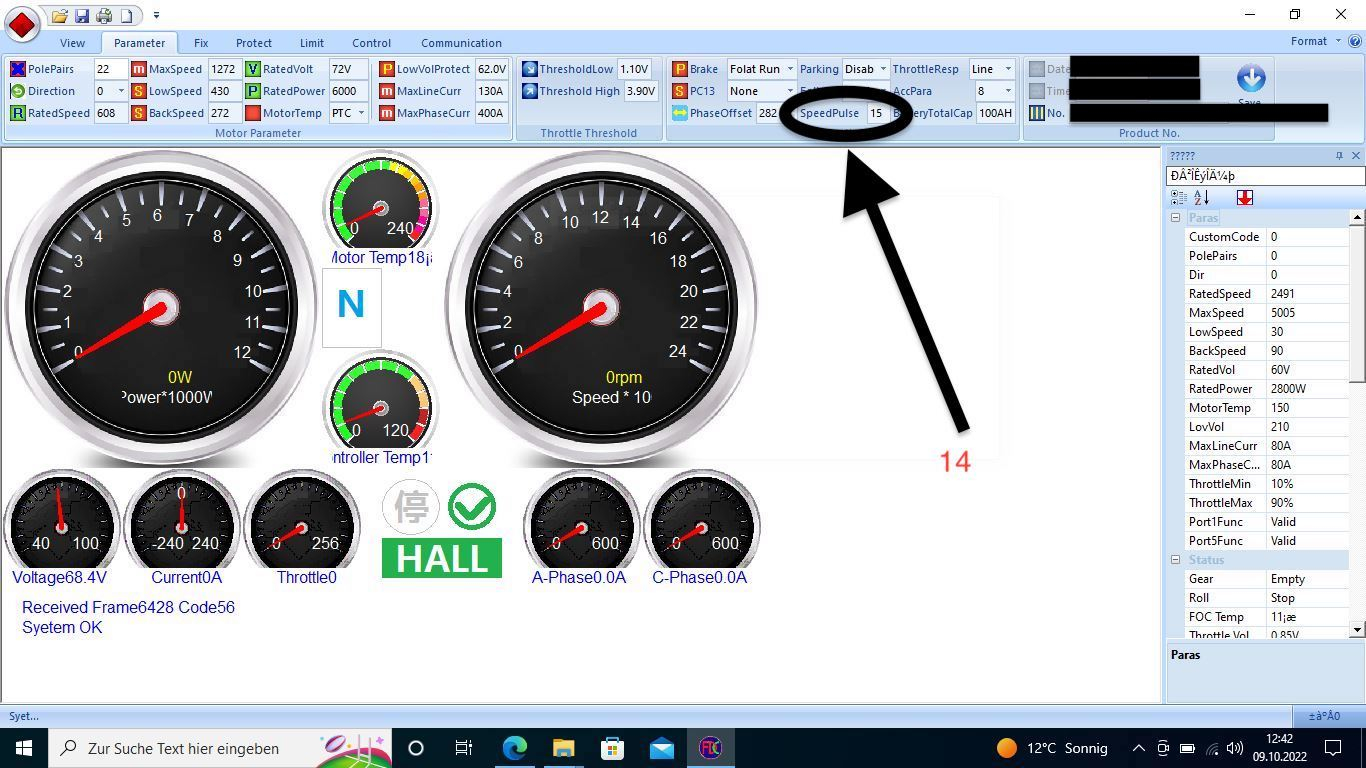
Task: Switch to the Protect tab
Action: (253, 43)
